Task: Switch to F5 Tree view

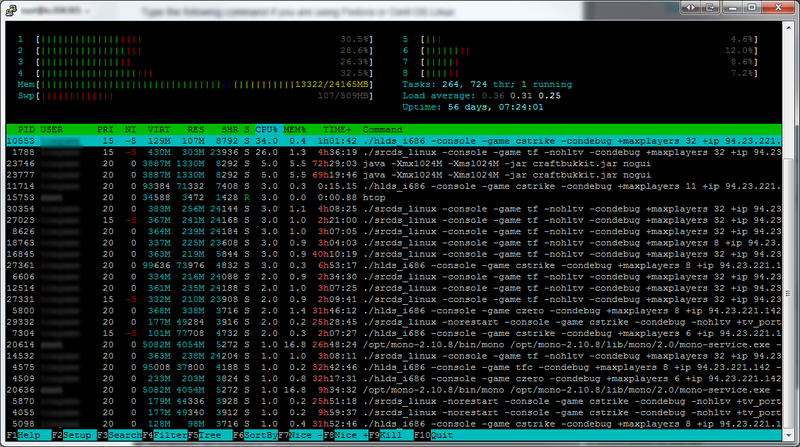Action: pos(210,435)
